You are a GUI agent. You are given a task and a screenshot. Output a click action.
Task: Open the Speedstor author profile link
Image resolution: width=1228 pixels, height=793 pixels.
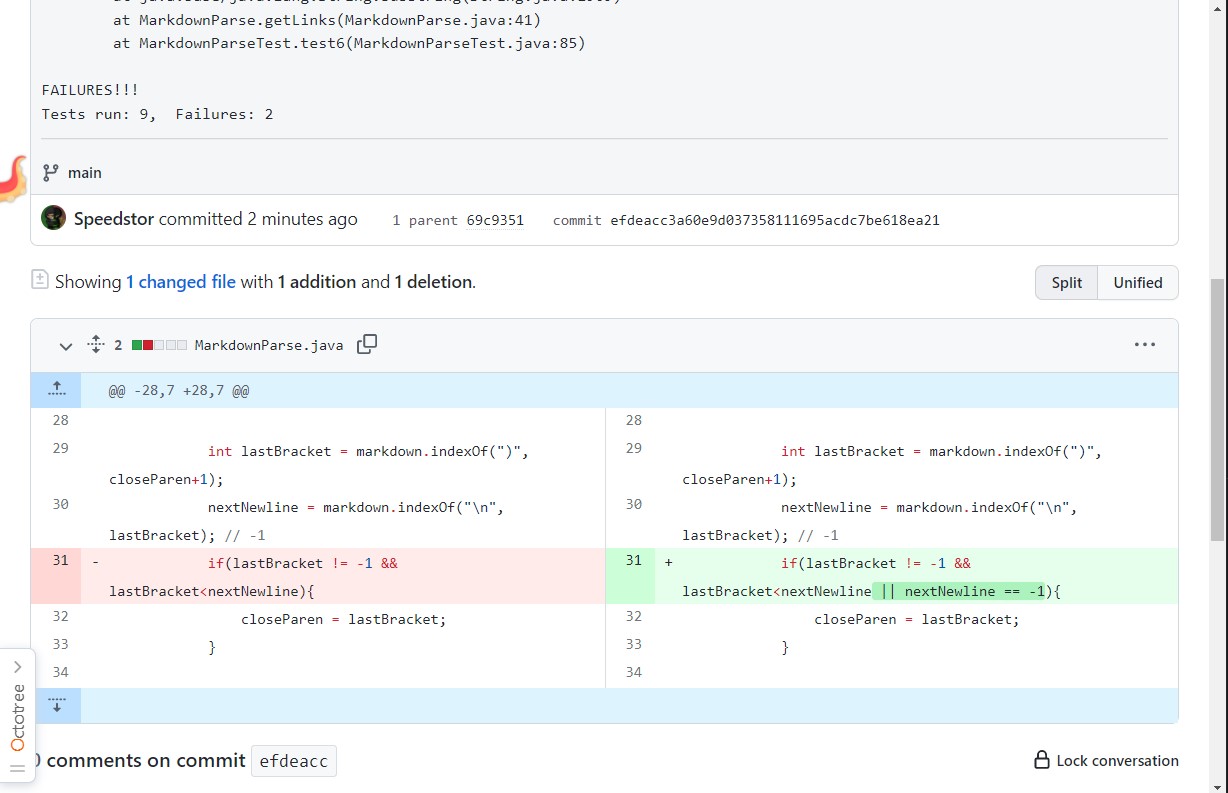click(x=114, y=219)
